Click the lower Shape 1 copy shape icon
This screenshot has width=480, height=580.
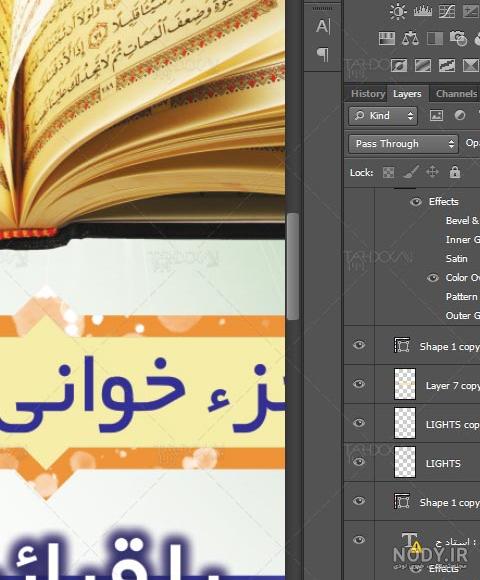pyautogui.click(x=402, y=501)
